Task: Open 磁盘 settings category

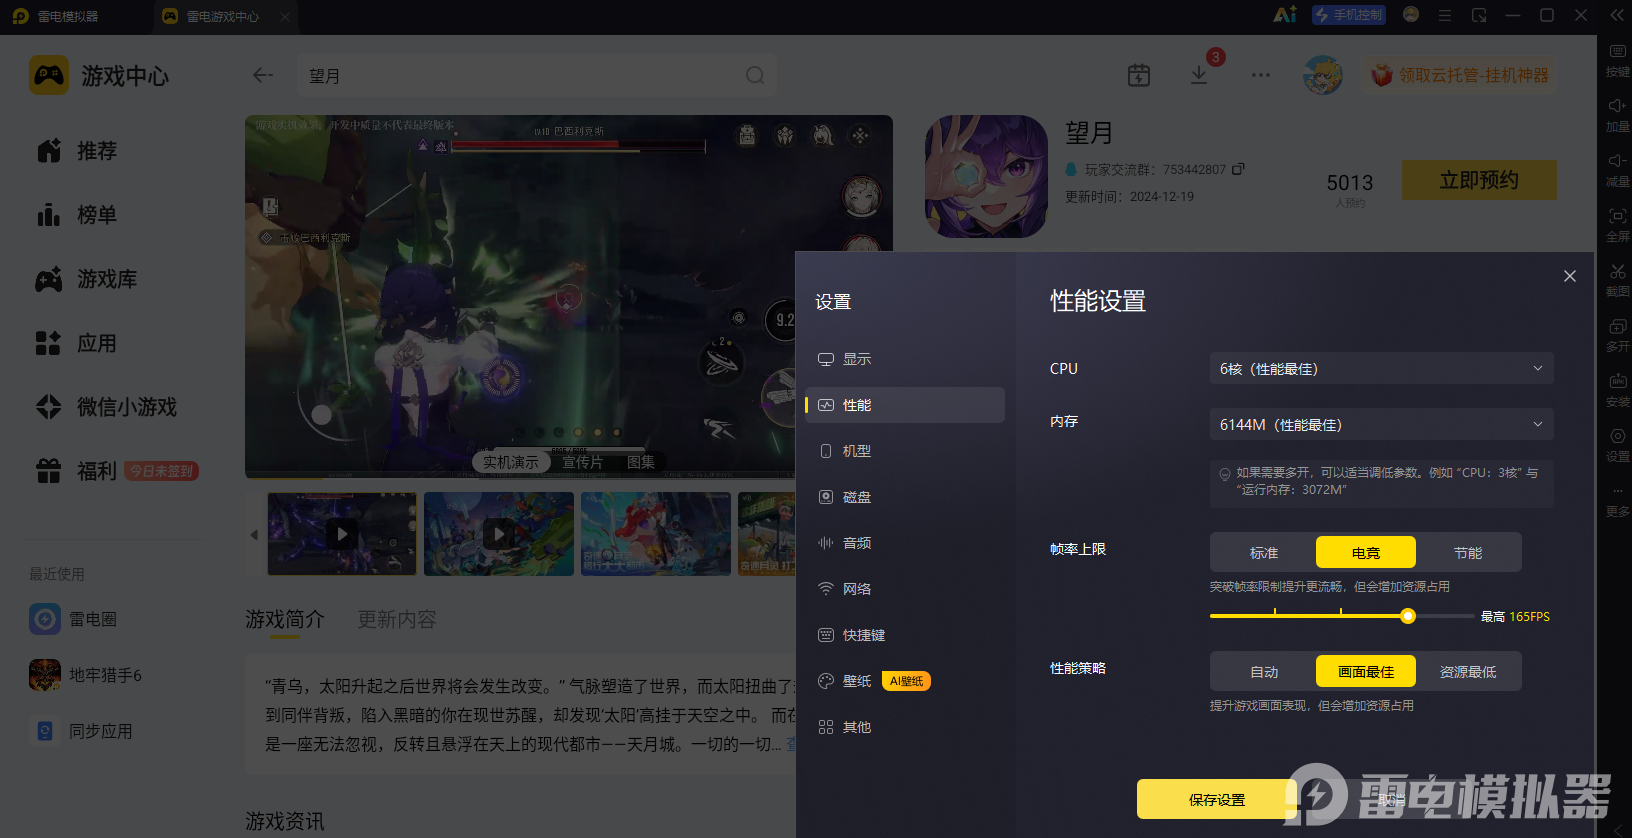Action: (x=905, y=497)
